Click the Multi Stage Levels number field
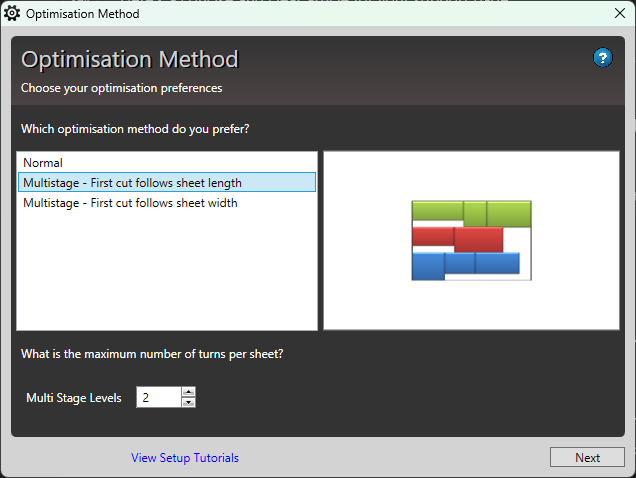This screenshot has width=636, height=478. [158, 398]
